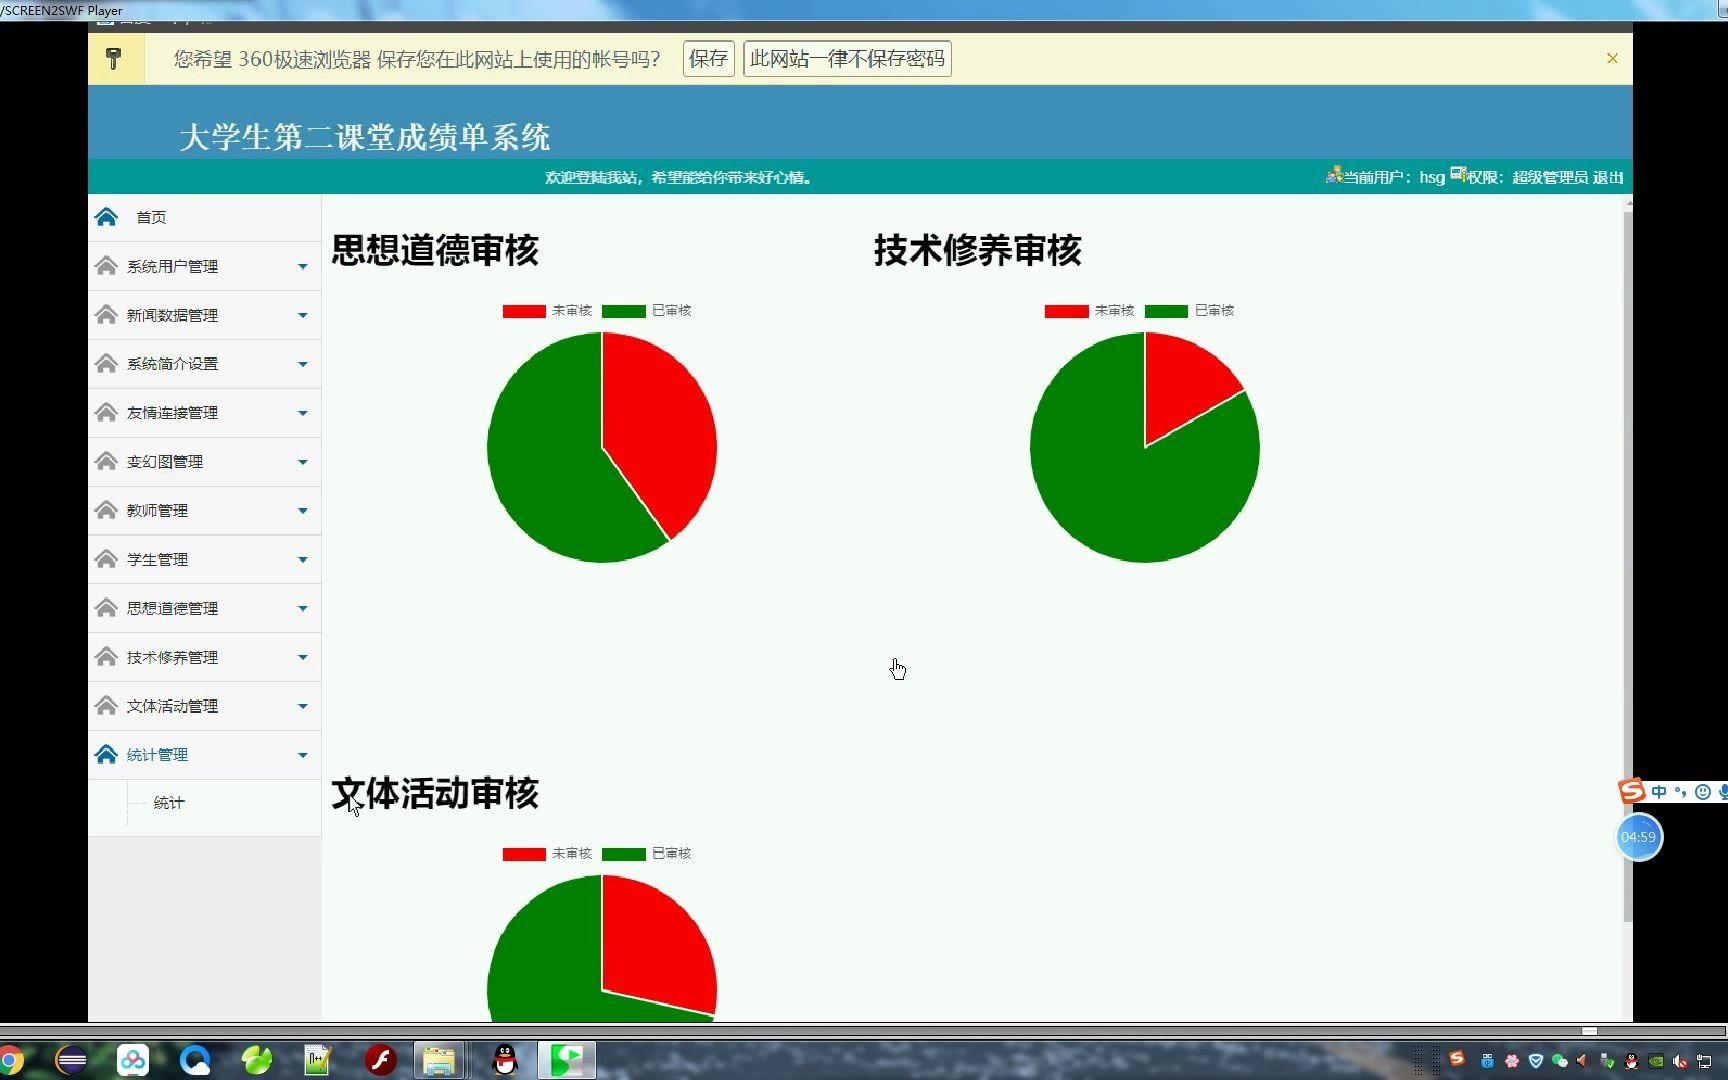Open the blue Q cloud browser taskbar icon
Viewport: 1728px width, 1080px height.
[x=195, y=1060]
